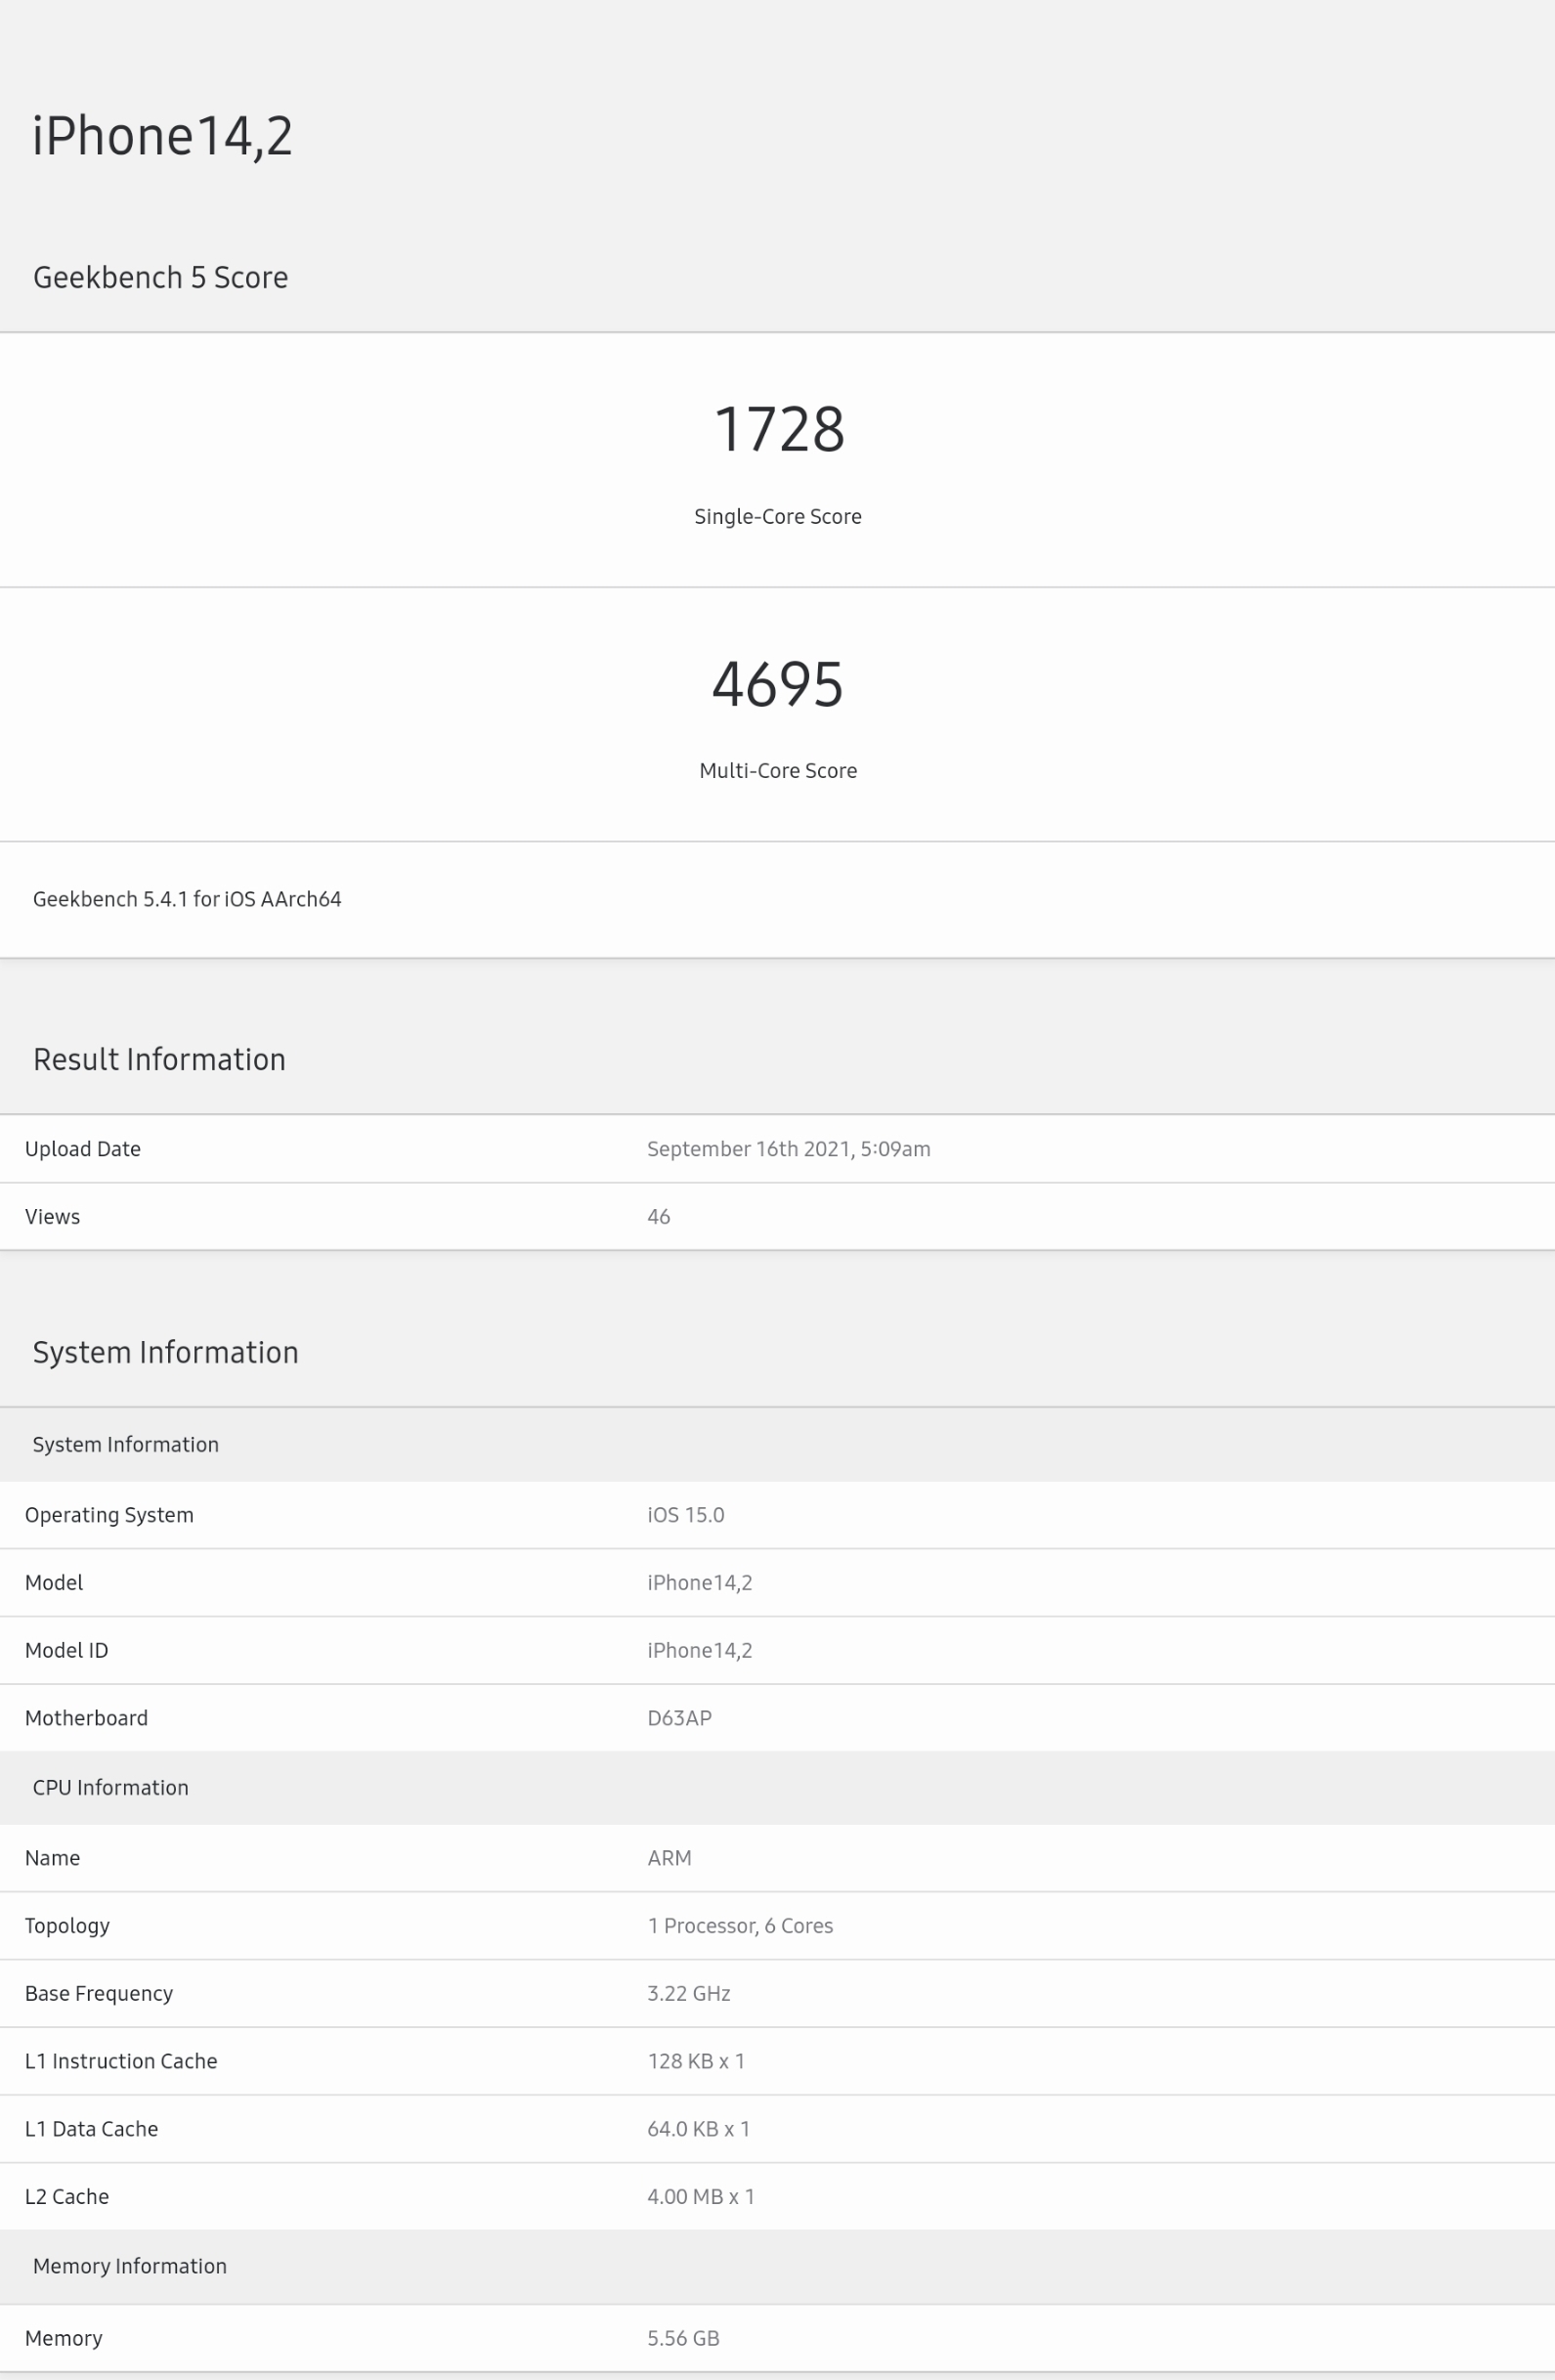Select the multi-core score number 4695
This screenshot has height=2380, width=1555.
pos(777,685)
